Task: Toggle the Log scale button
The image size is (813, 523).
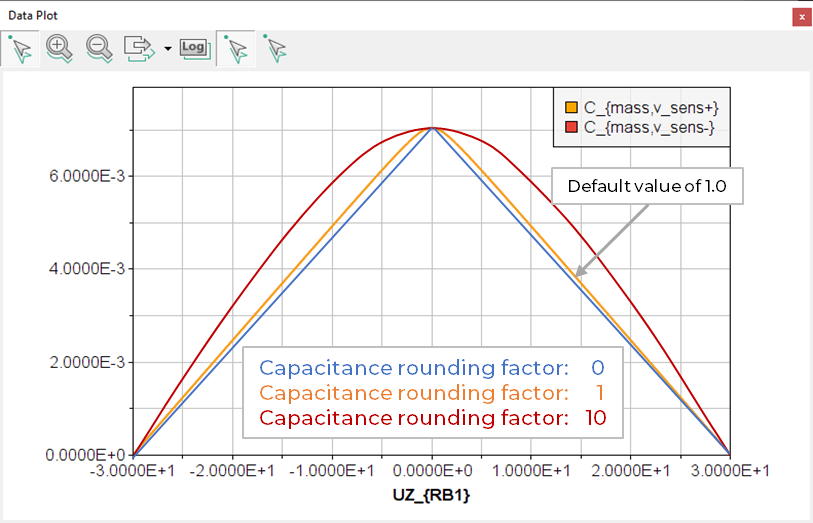Action: click(194, 48)
